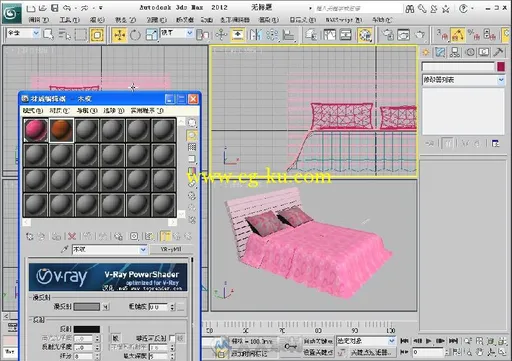Click the Set Key large key icon button
This screenshot has height=361, width=512.
290,347
